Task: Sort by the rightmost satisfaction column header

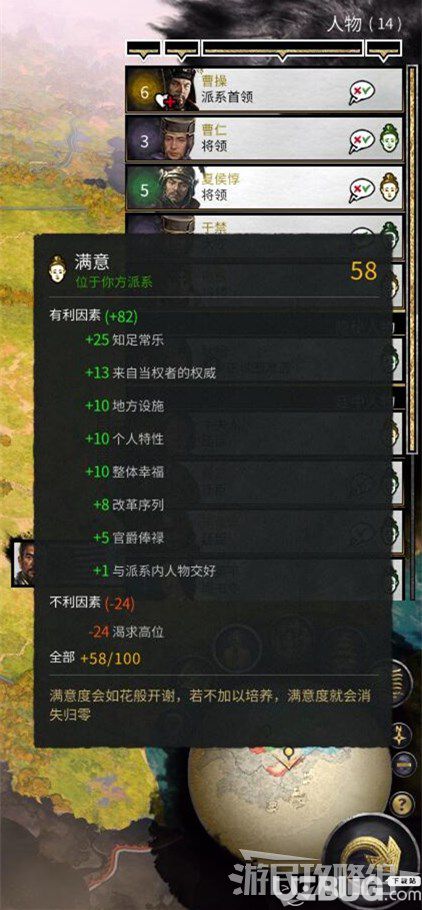Action: point(385,50)
